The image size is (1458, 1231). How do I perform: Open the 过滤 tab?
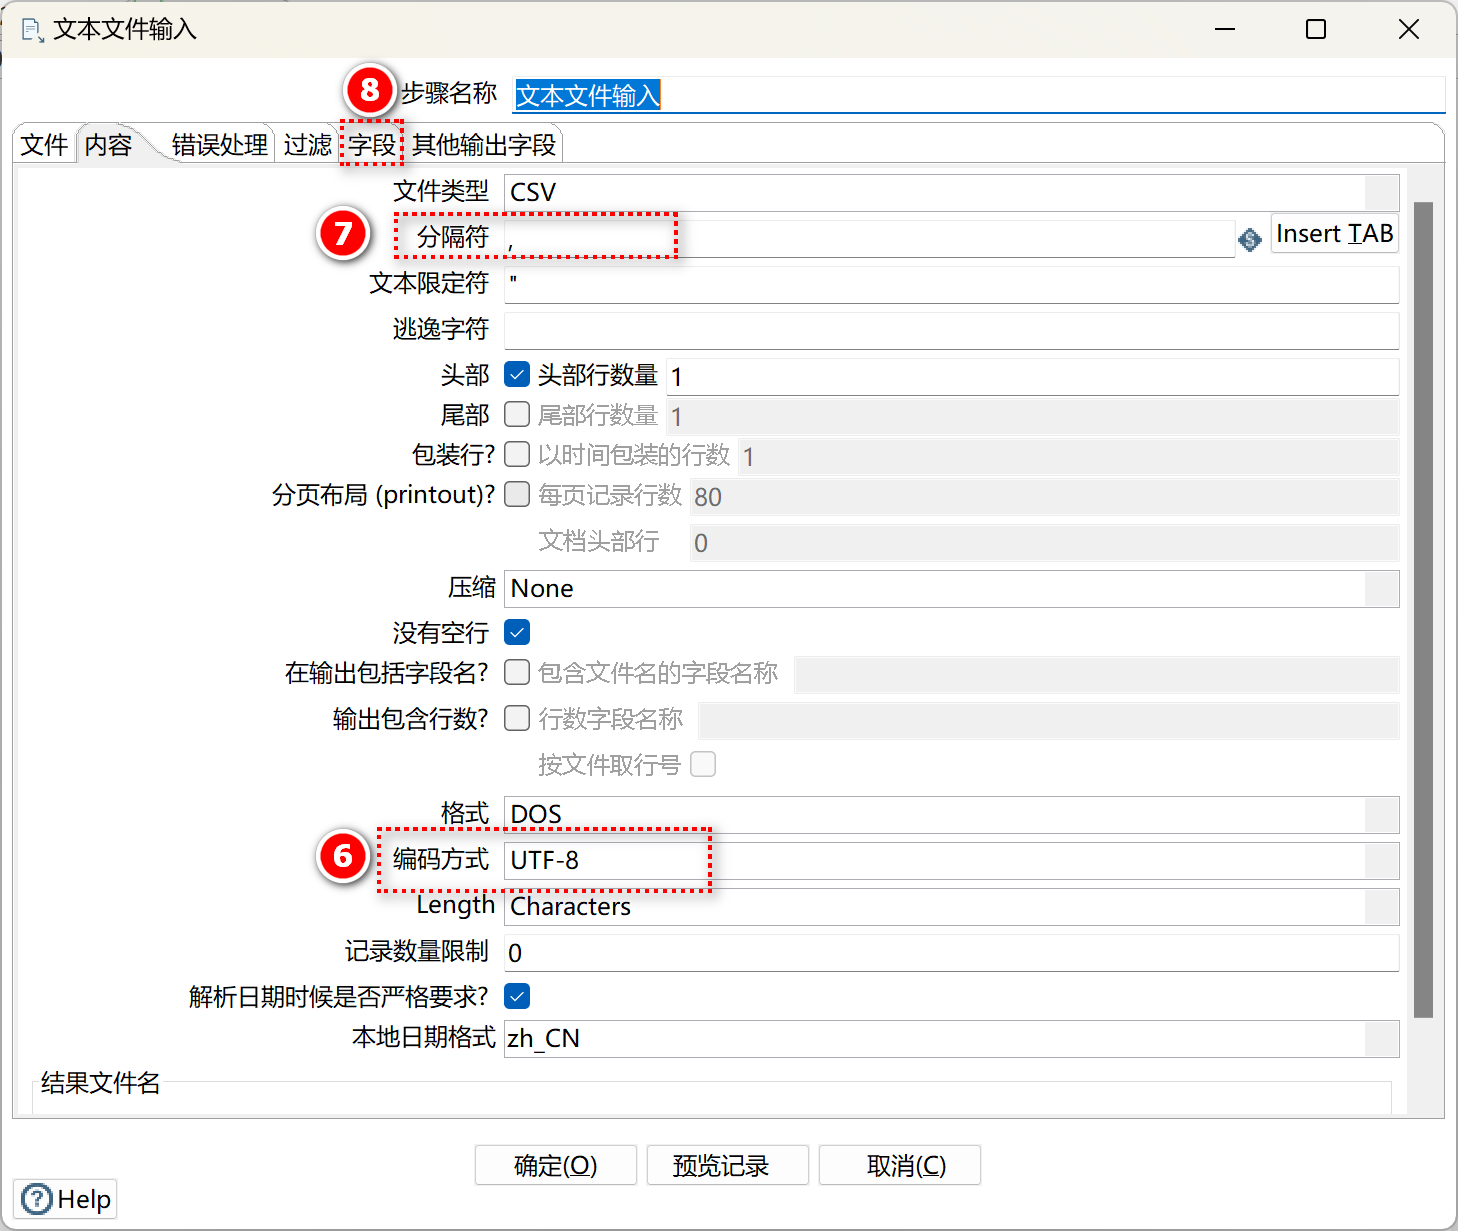308,145
